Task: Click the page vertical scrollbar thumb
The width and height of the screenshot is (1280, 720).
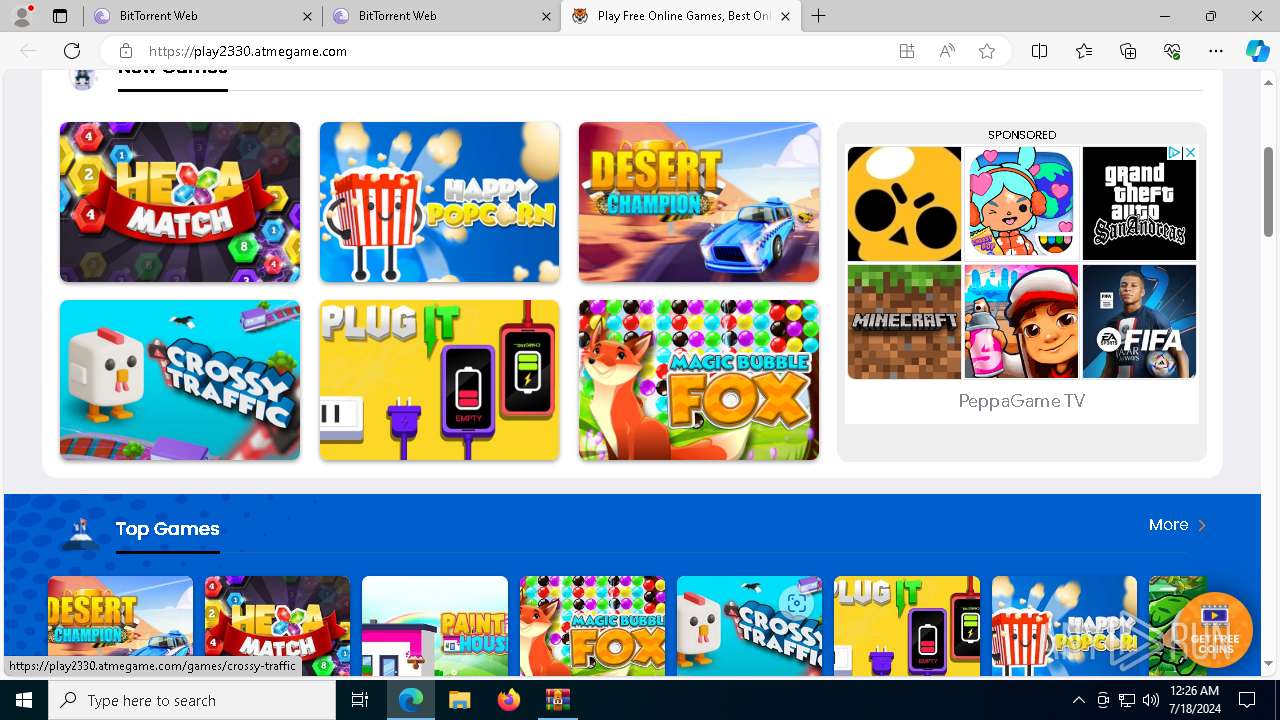Action: tap(1268, 192)
